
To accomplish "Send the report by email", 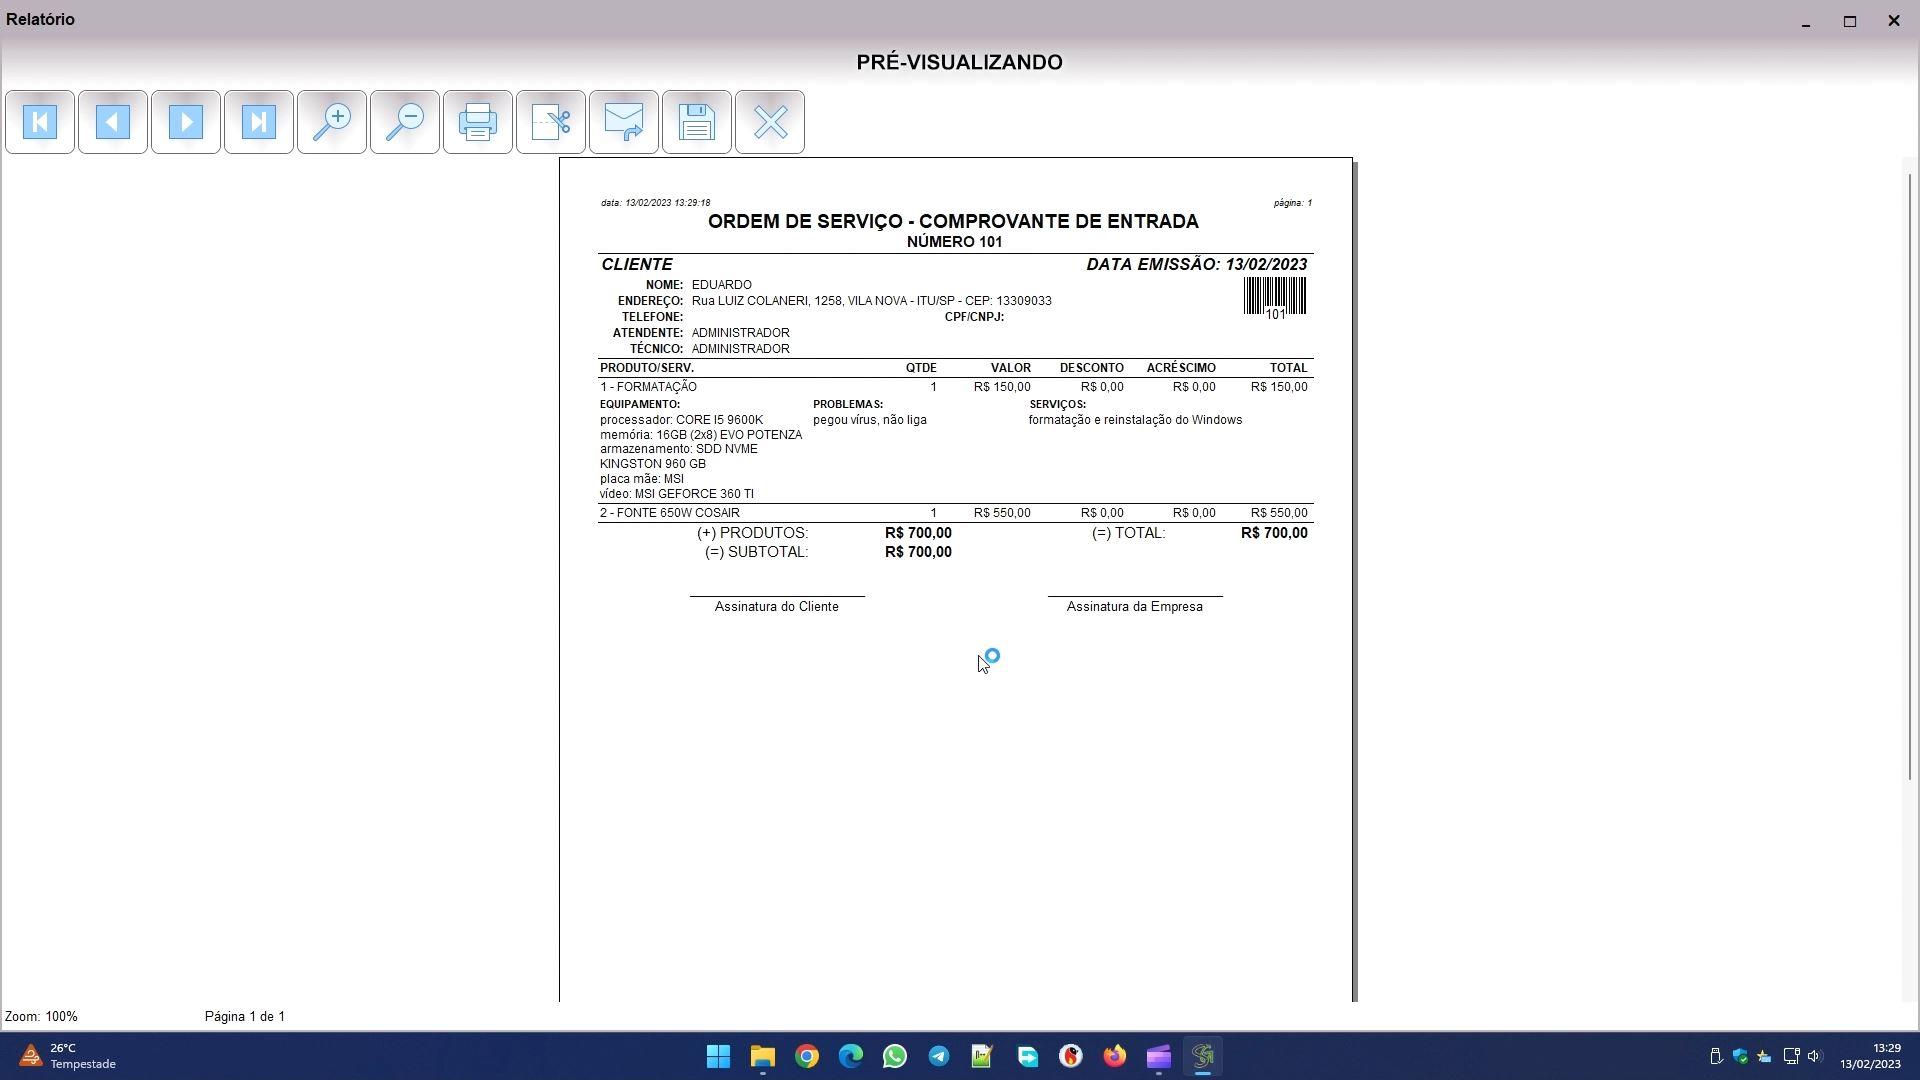I will [x=624, y=122].
